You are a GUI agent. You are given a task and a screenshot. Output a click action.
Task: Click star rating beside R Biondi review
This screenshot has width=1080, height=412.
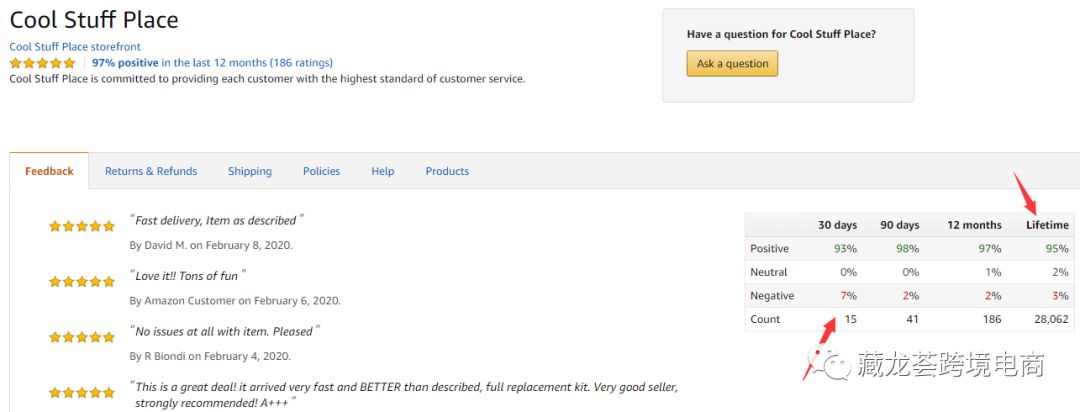(x=82, y=338)
